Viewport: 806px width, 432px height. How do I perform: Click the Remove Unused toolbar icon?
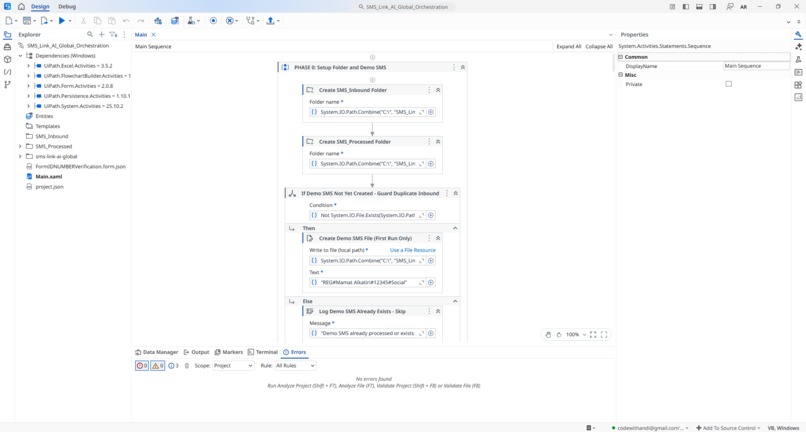coord(230,21)
